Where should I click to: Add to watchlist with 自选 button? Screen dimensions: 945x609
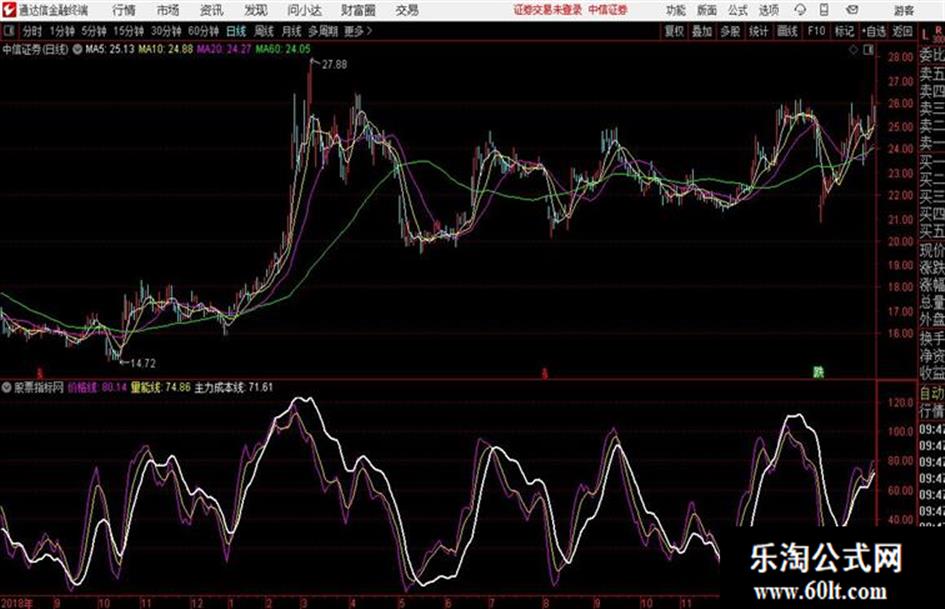874,31
